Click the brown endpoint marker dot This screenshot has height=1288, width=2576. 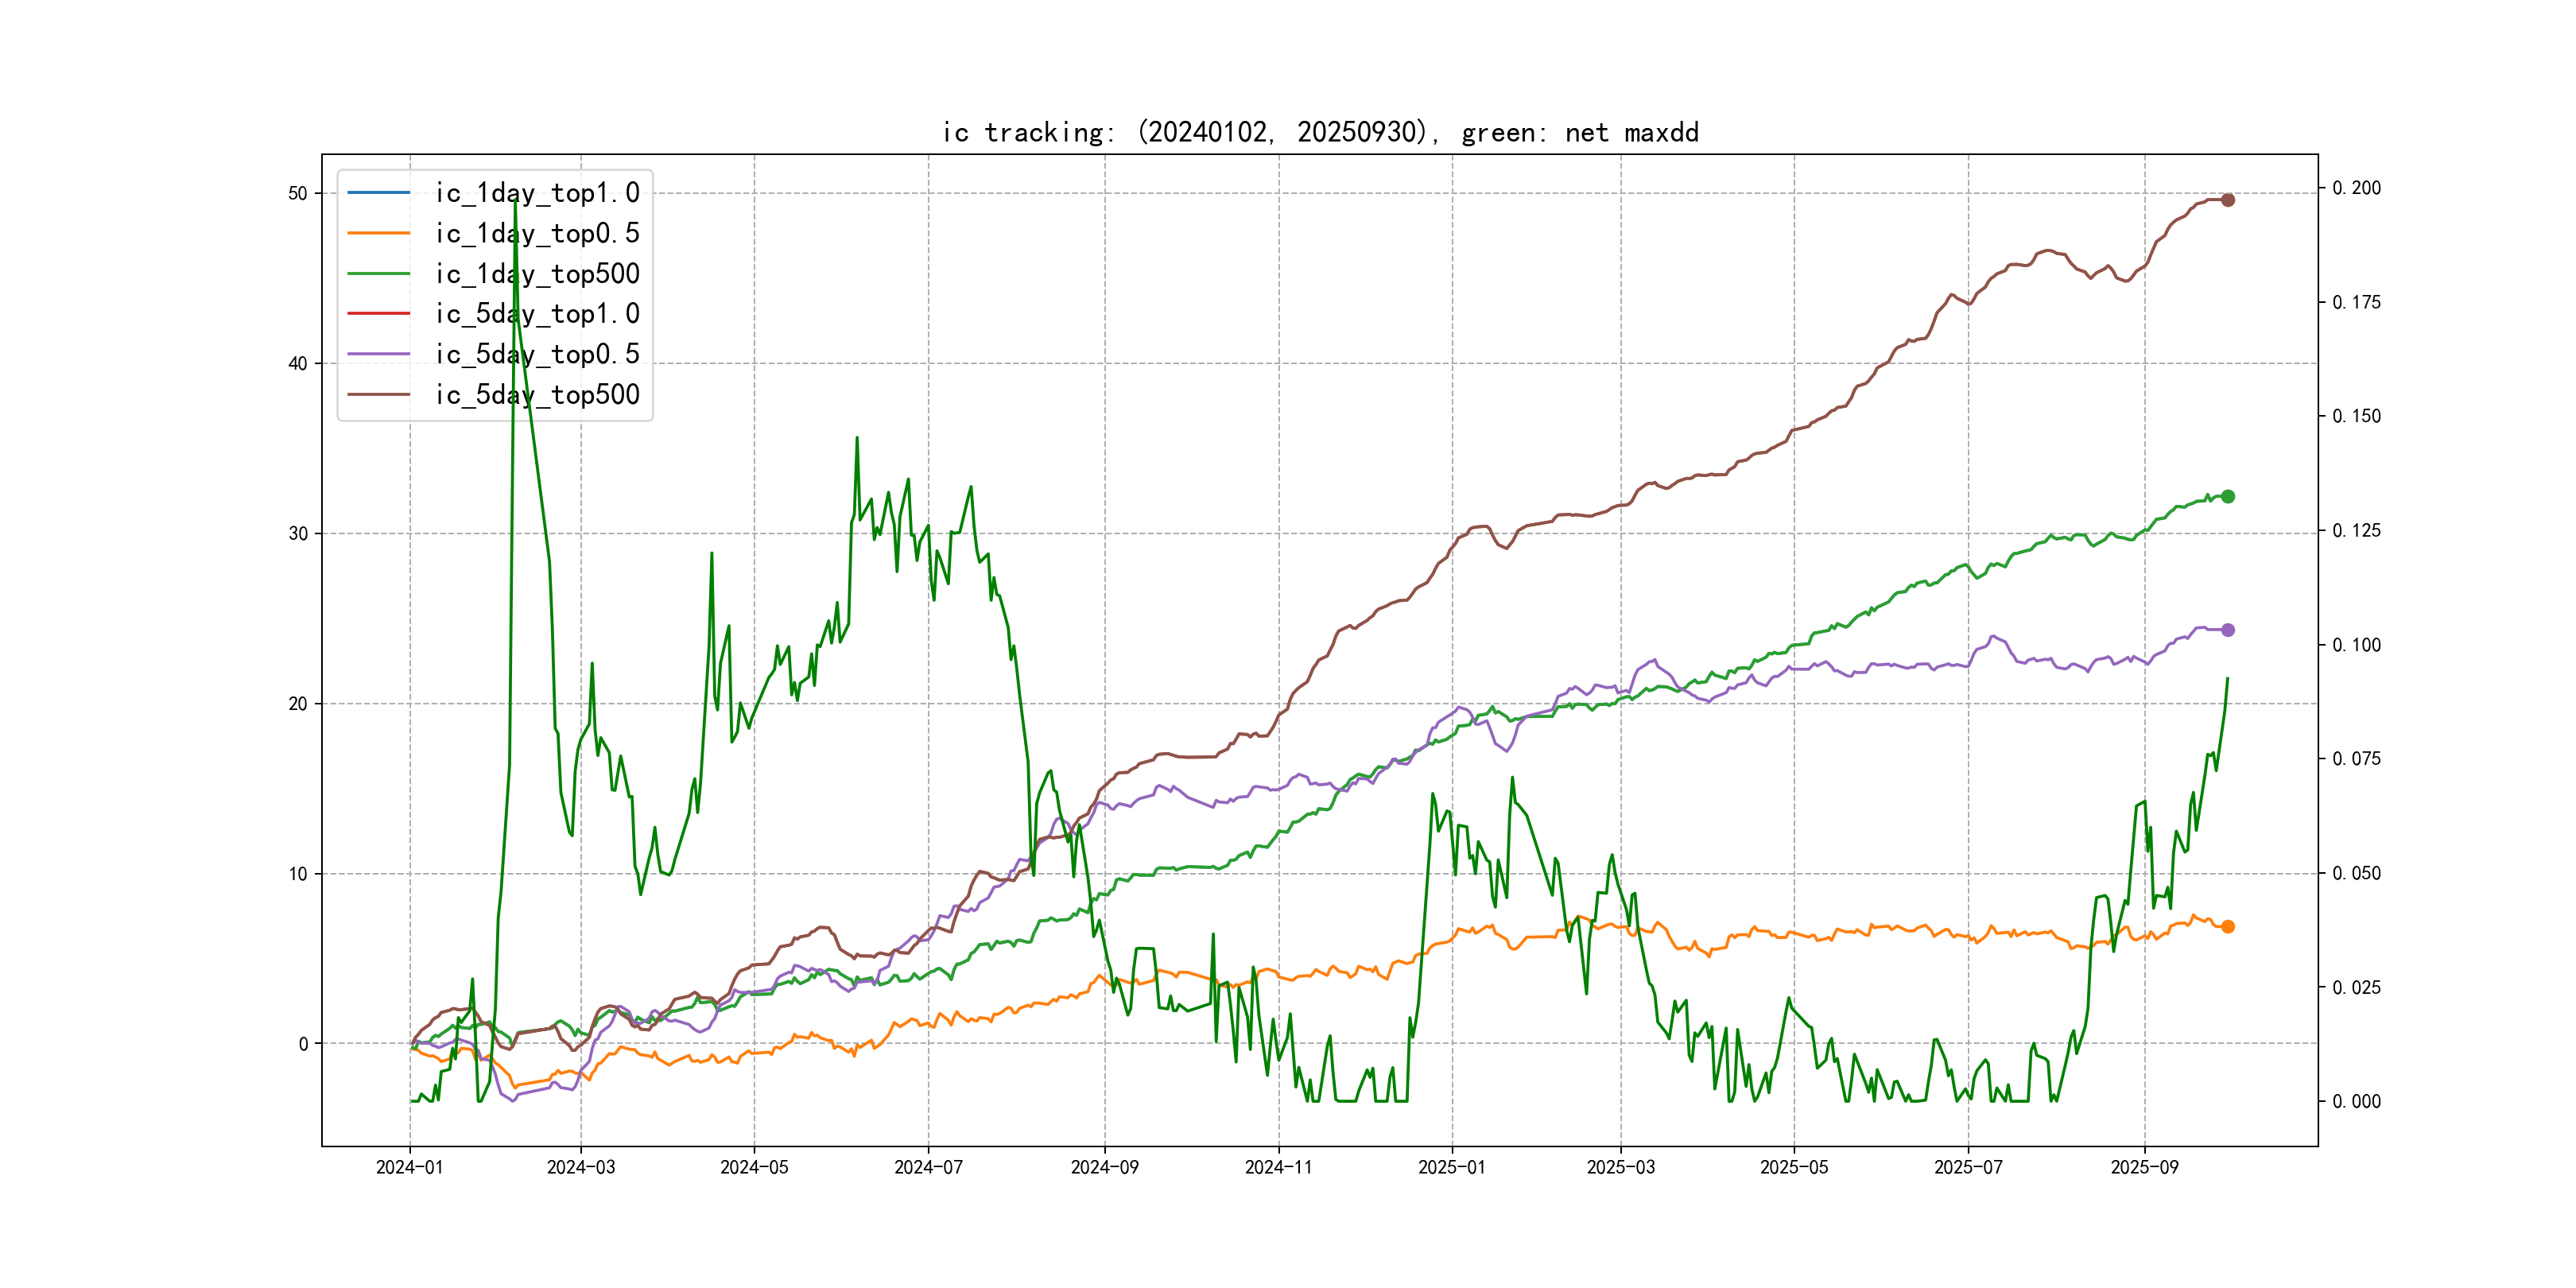2227,200
